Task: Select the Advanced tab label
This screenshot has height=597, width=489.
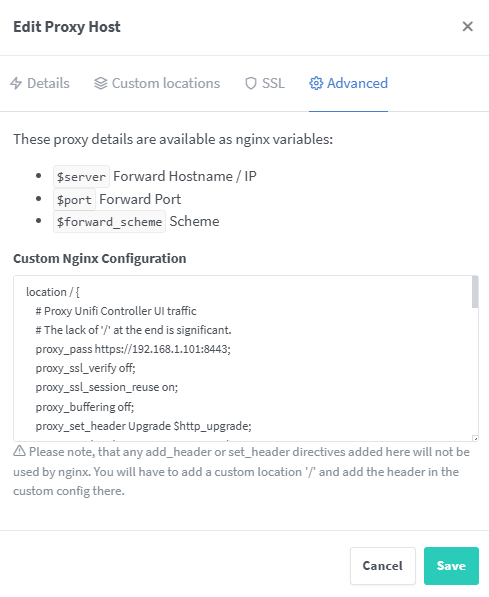Action: click(x=357, y=83)
